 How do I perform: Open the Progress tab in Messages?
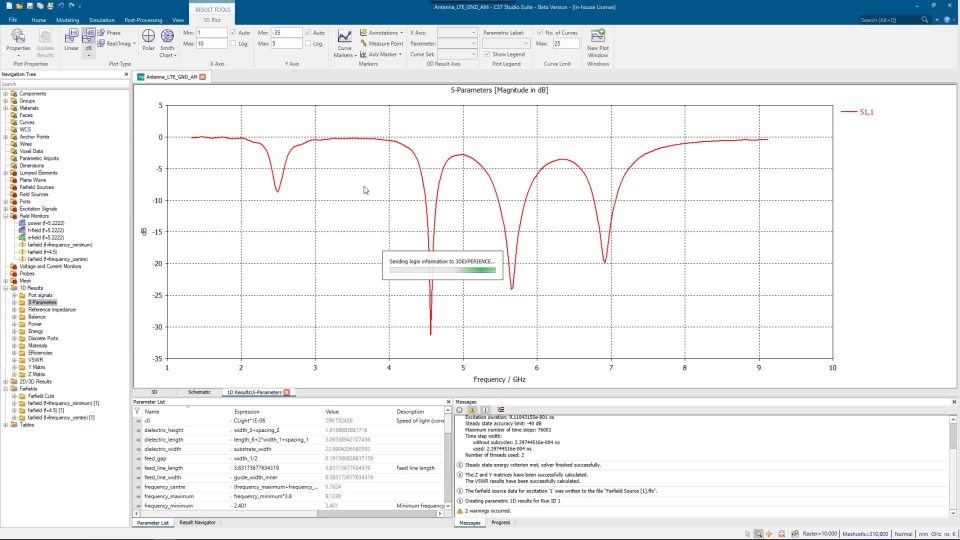500,523
